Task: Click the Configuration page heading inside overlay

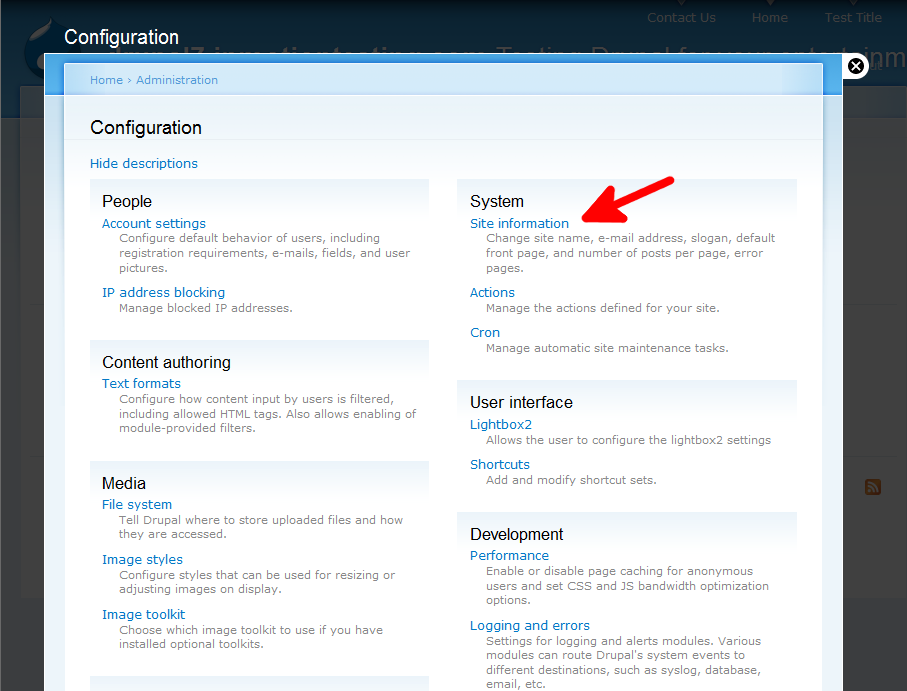Action: pyautogui.click(x=146, y=127)
